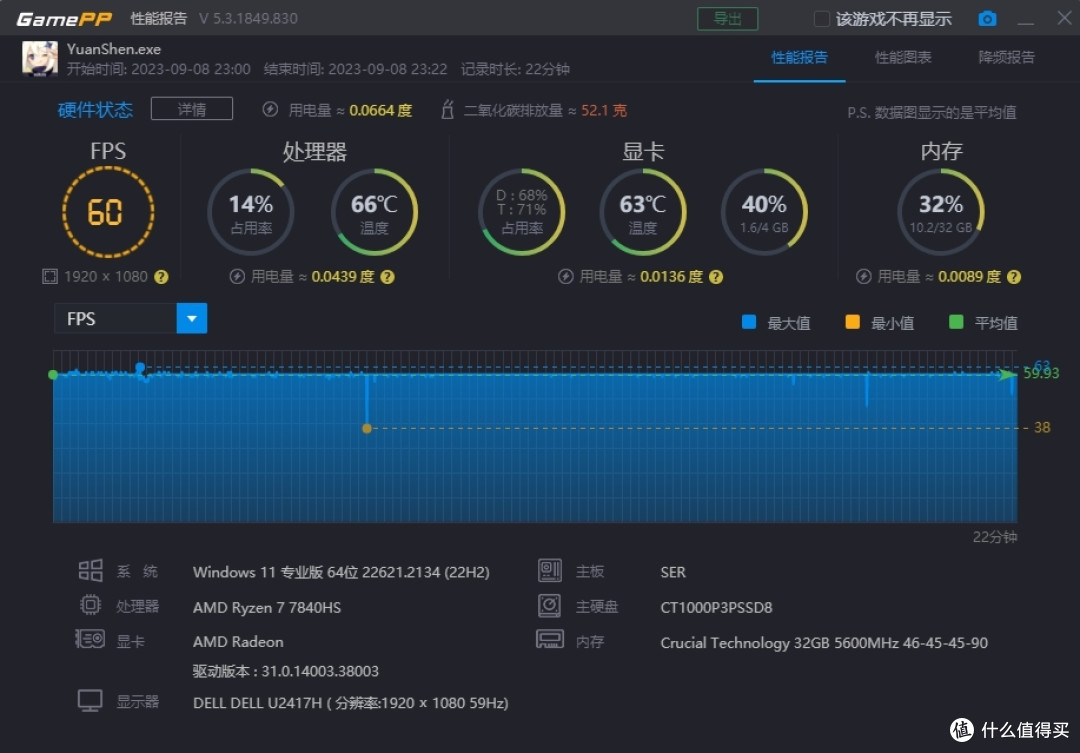Click the green 平均值 legend swatch
Viewport: 1080px width, 753px height.
[x=956, y=322]
